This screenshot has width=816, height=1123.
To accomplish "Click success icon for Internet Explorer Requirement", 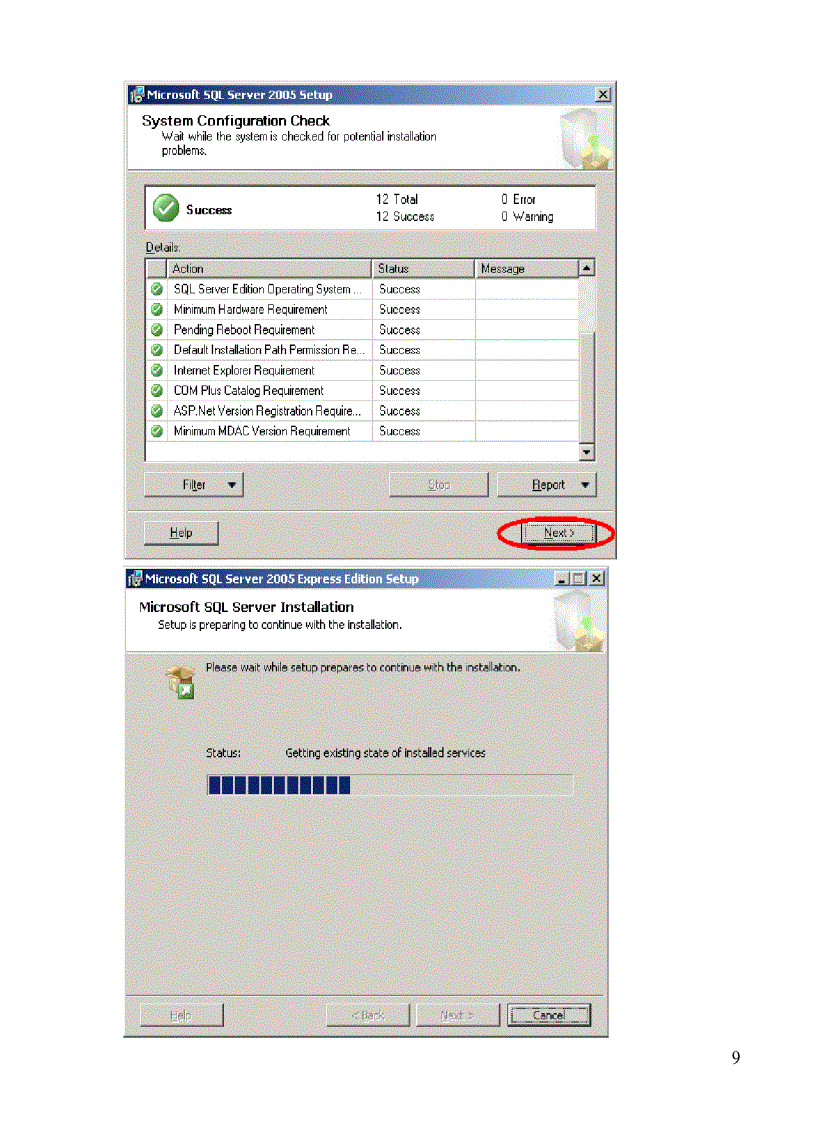I will 156,370.
